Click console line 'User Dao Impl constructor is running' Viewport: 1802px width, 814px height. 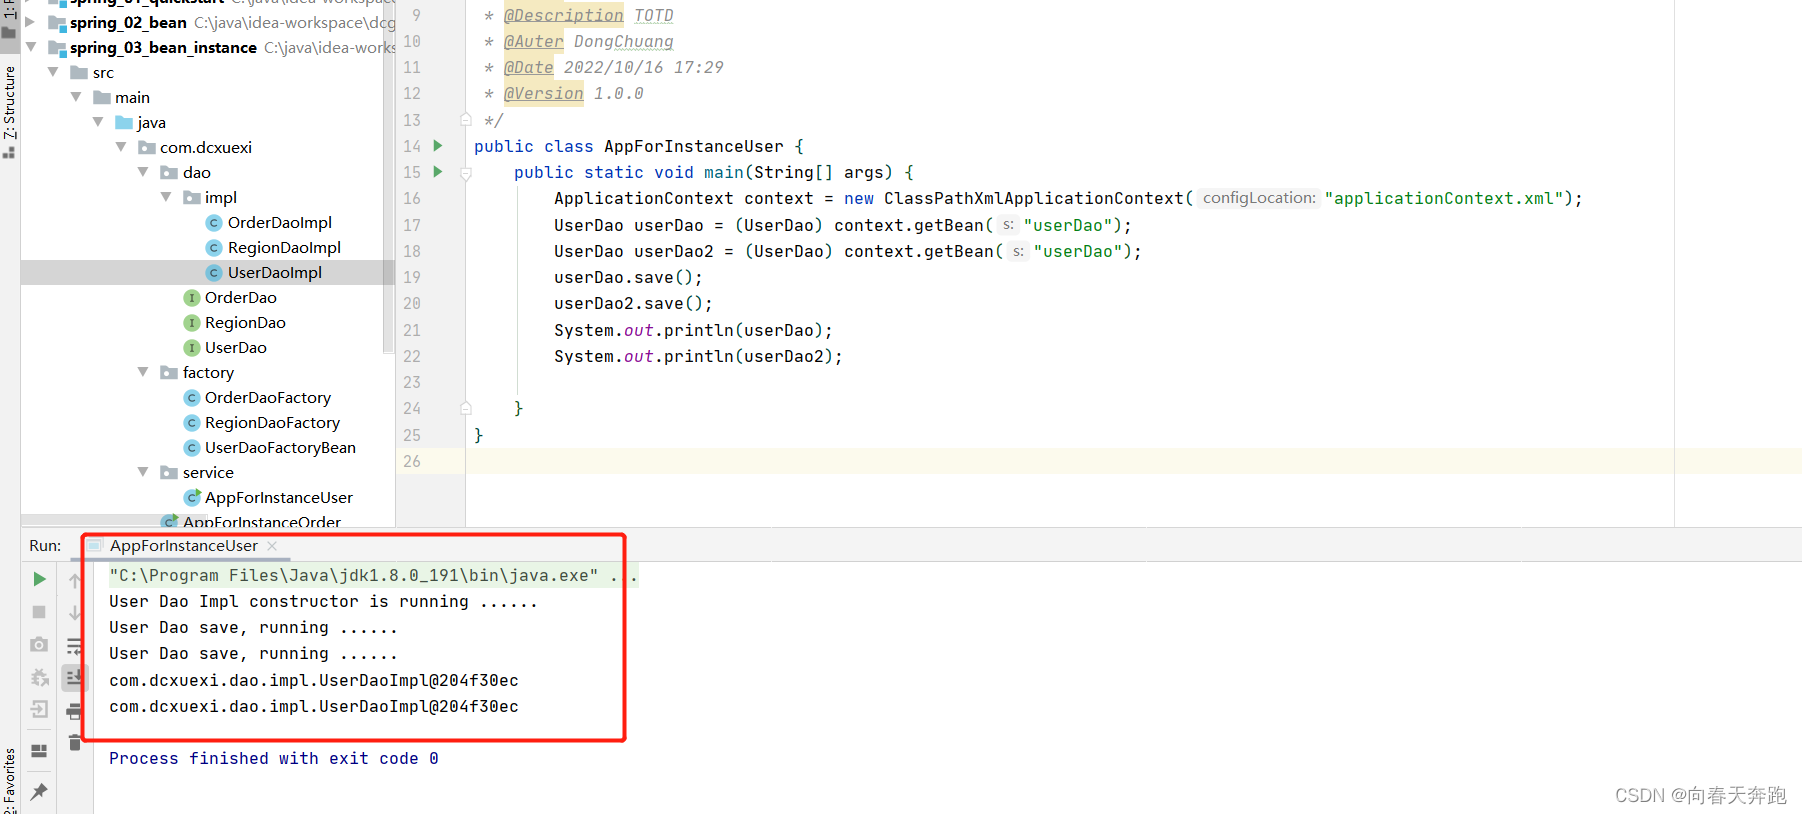coord(323,601)
